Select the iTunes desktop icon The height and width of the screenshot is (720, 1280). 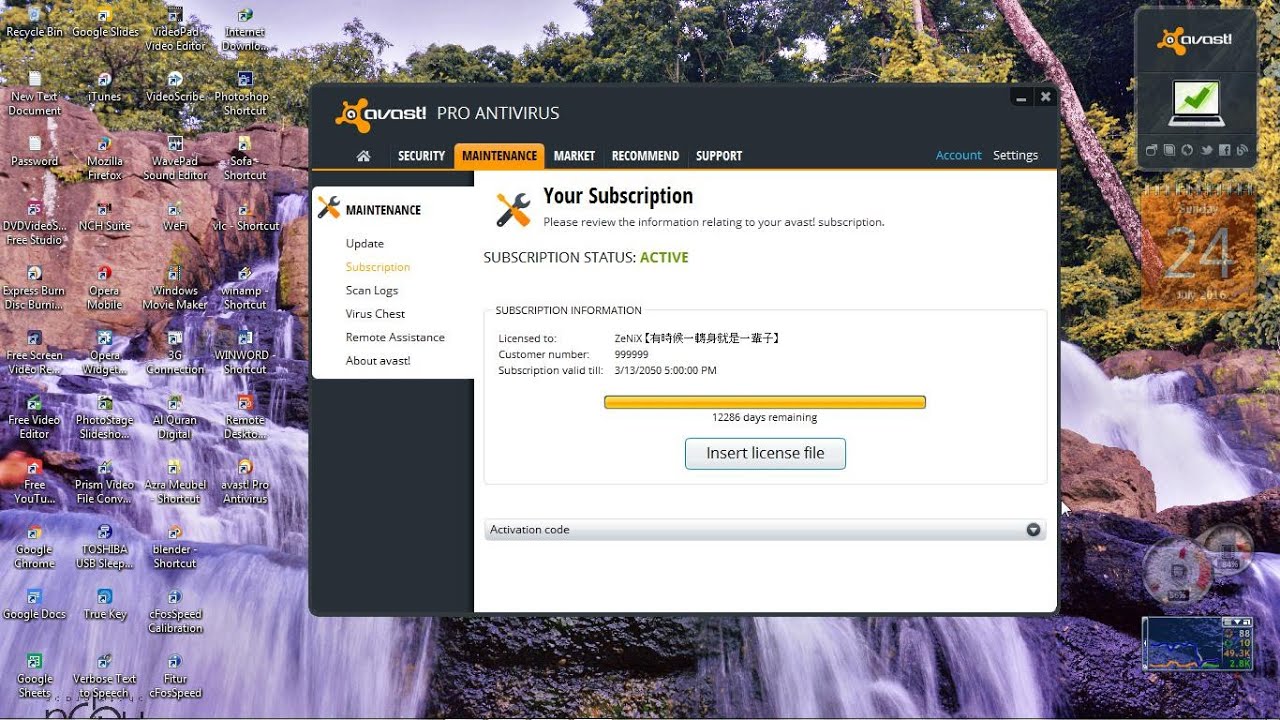coord(104,89)
